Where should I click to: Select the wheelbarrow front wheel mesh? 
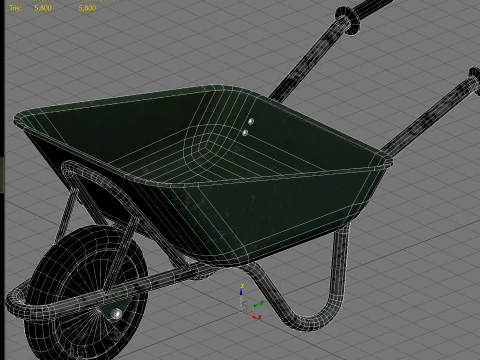[x=85, y=293]
